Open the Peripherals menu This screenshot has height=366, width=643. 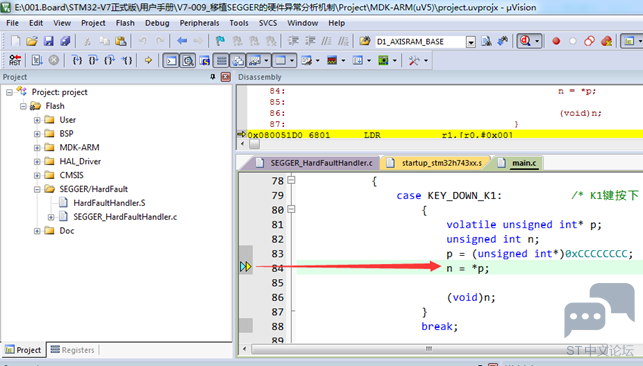click(x=199, y=23)
